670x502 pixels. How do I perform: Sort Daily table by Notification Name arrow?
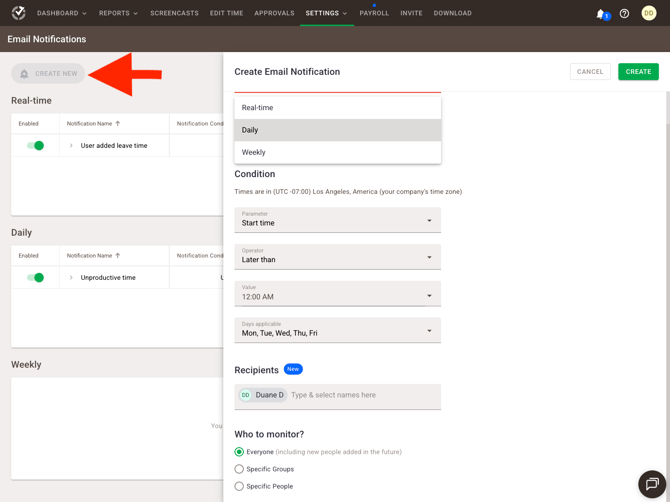click(118, 255)
